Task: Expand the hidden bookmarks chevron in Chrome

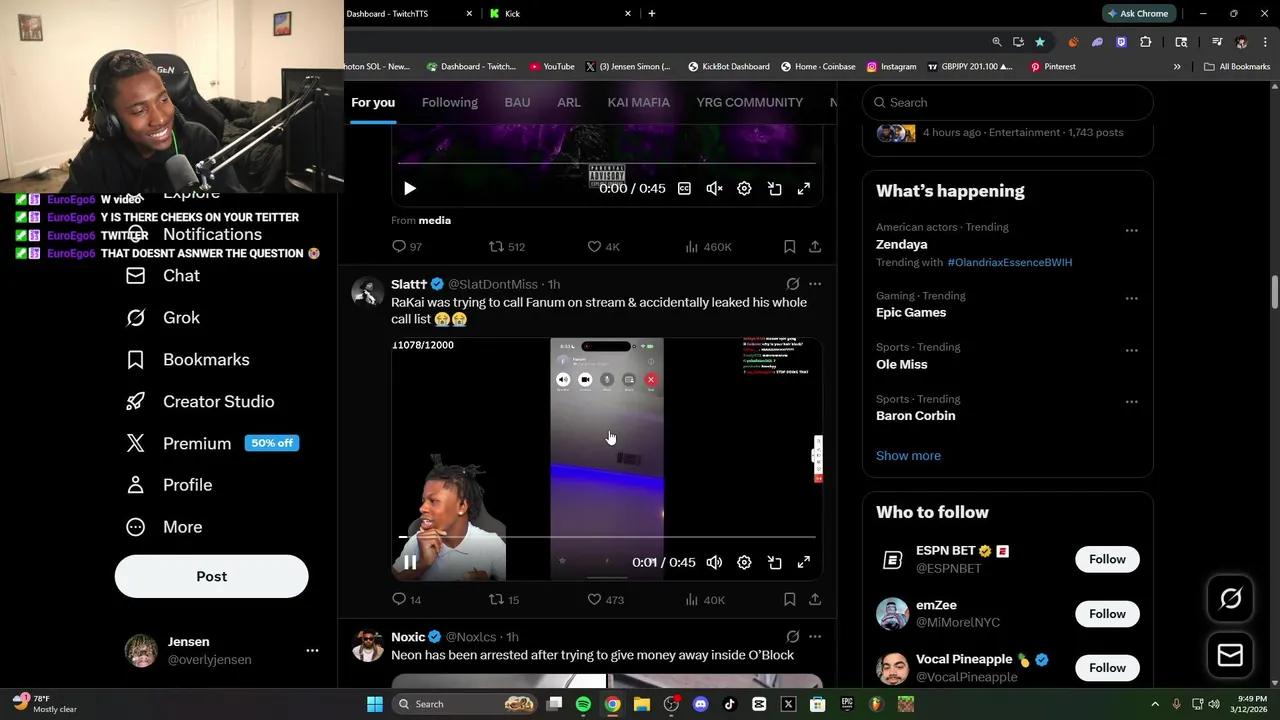Action: click(1177, 67)
